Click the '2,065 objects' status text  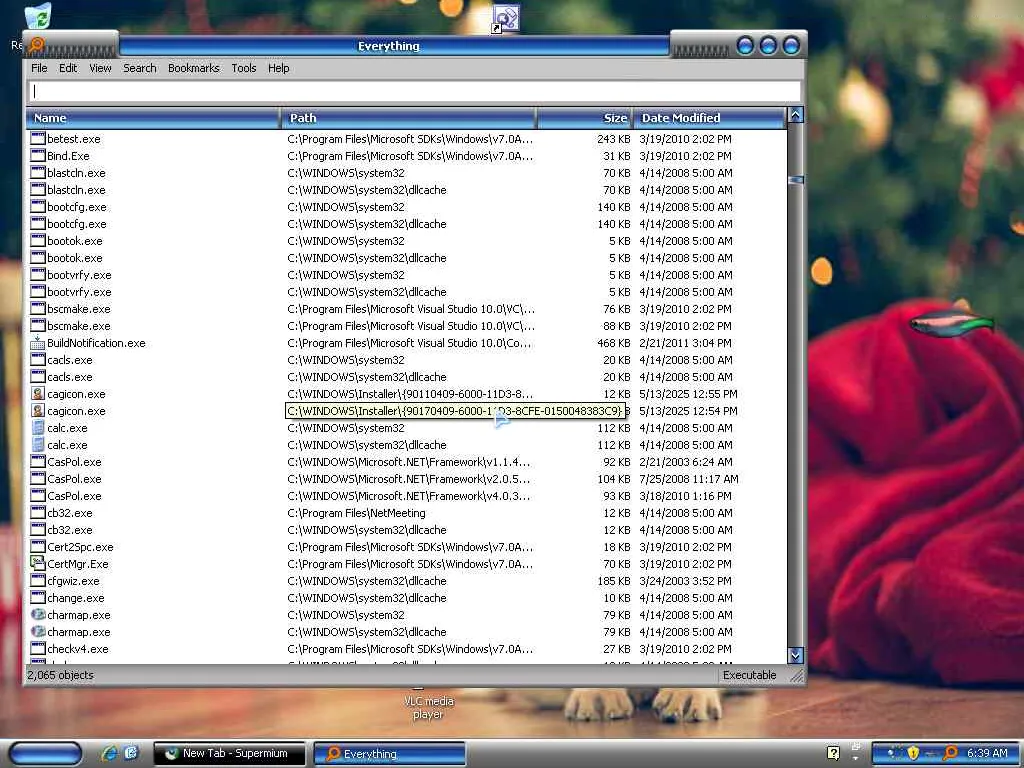pyautogui.click(x=61, y=675)
